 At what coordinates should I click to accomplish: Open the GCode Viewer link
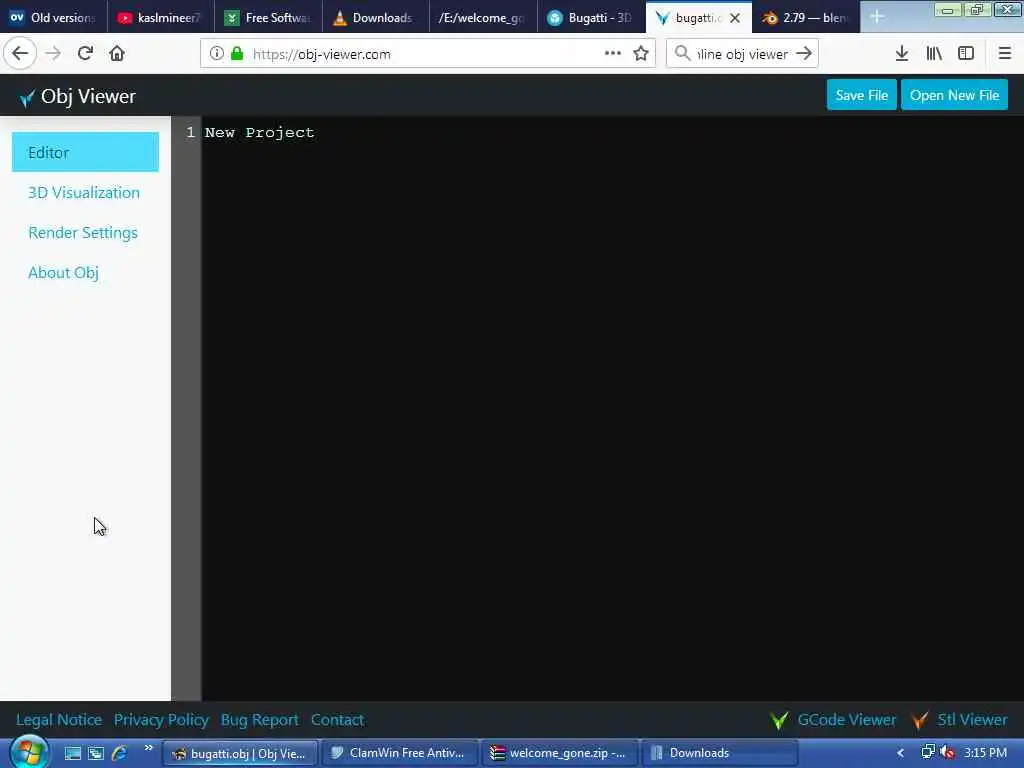[x=847, y=720]
